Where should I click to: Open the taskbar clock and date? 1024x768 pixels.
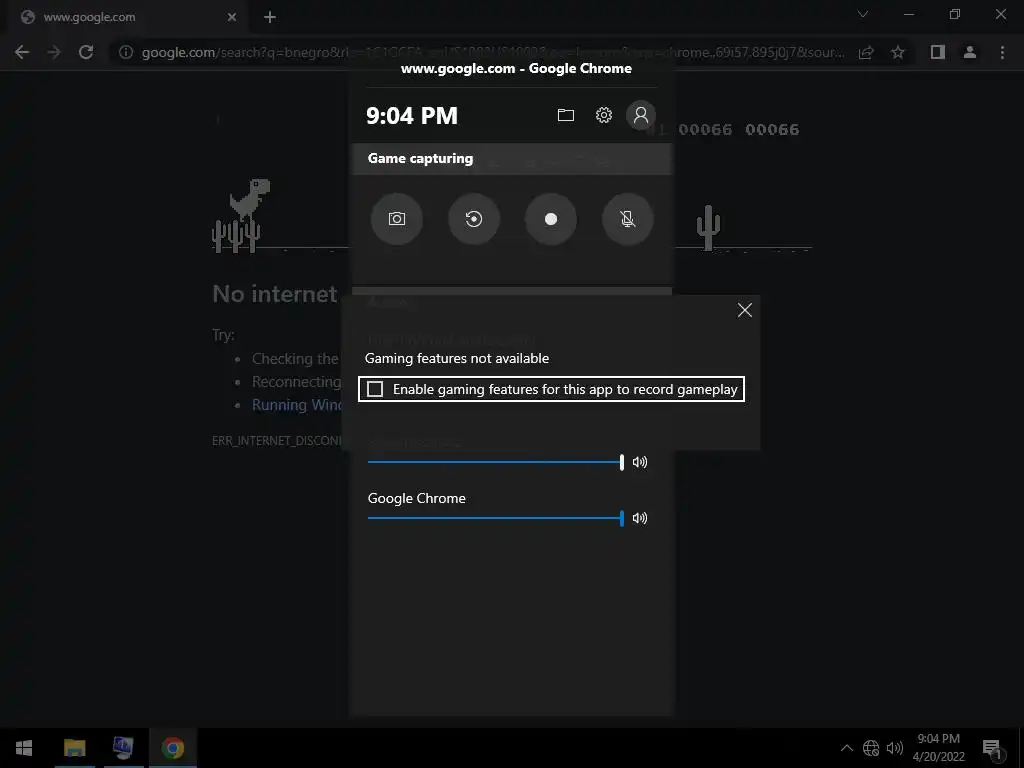[938, 748]
